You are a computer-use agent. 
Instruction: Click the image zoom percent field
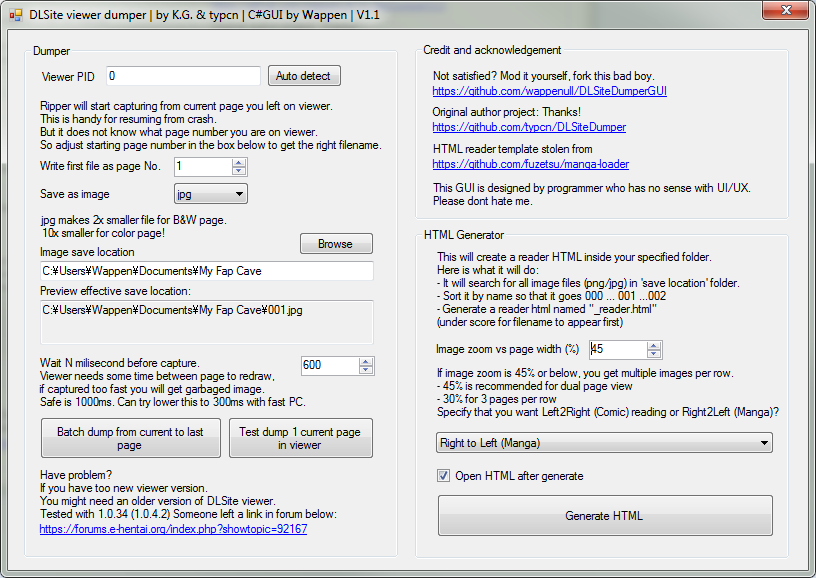tap(618, 350)
